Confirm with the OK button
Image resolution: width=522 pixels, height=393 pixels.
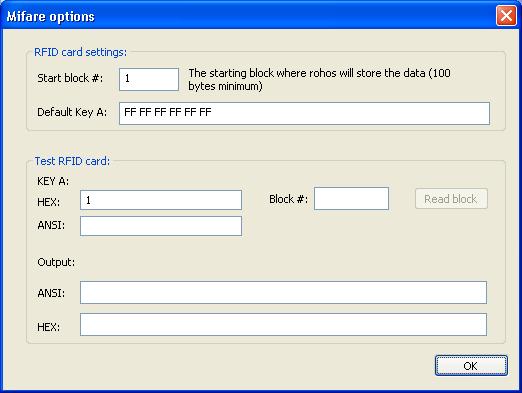(471, 366)
